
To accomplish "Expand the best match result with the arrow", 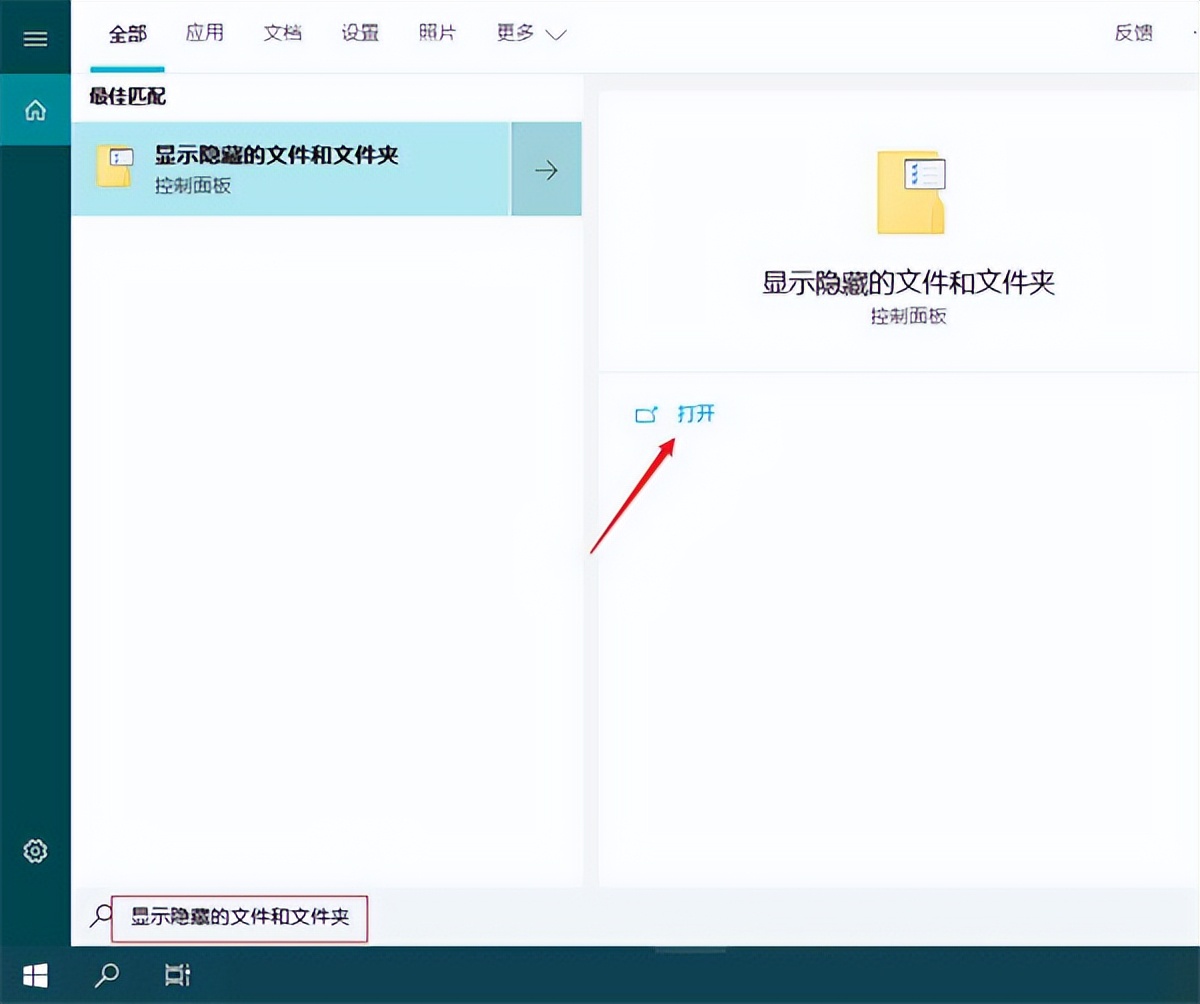I will [x=546, y=169].
